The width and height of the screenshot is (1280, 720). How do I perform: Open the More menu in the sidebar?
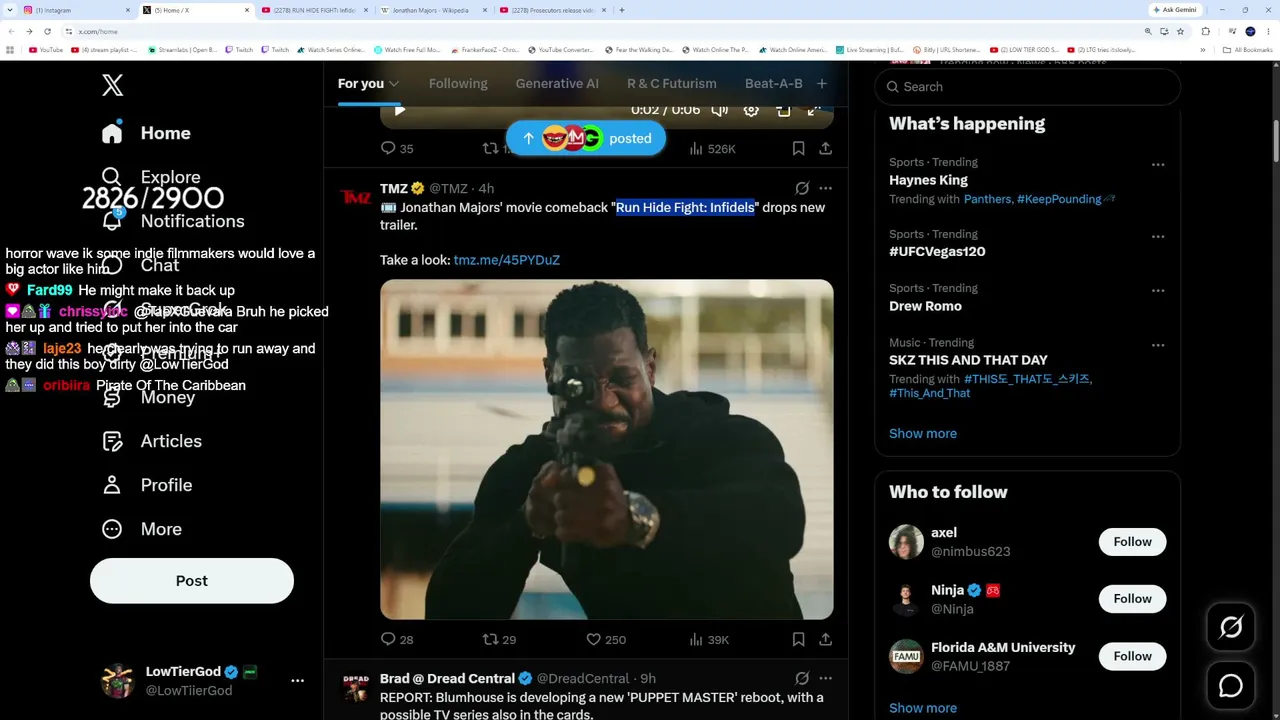click(142, 529)
